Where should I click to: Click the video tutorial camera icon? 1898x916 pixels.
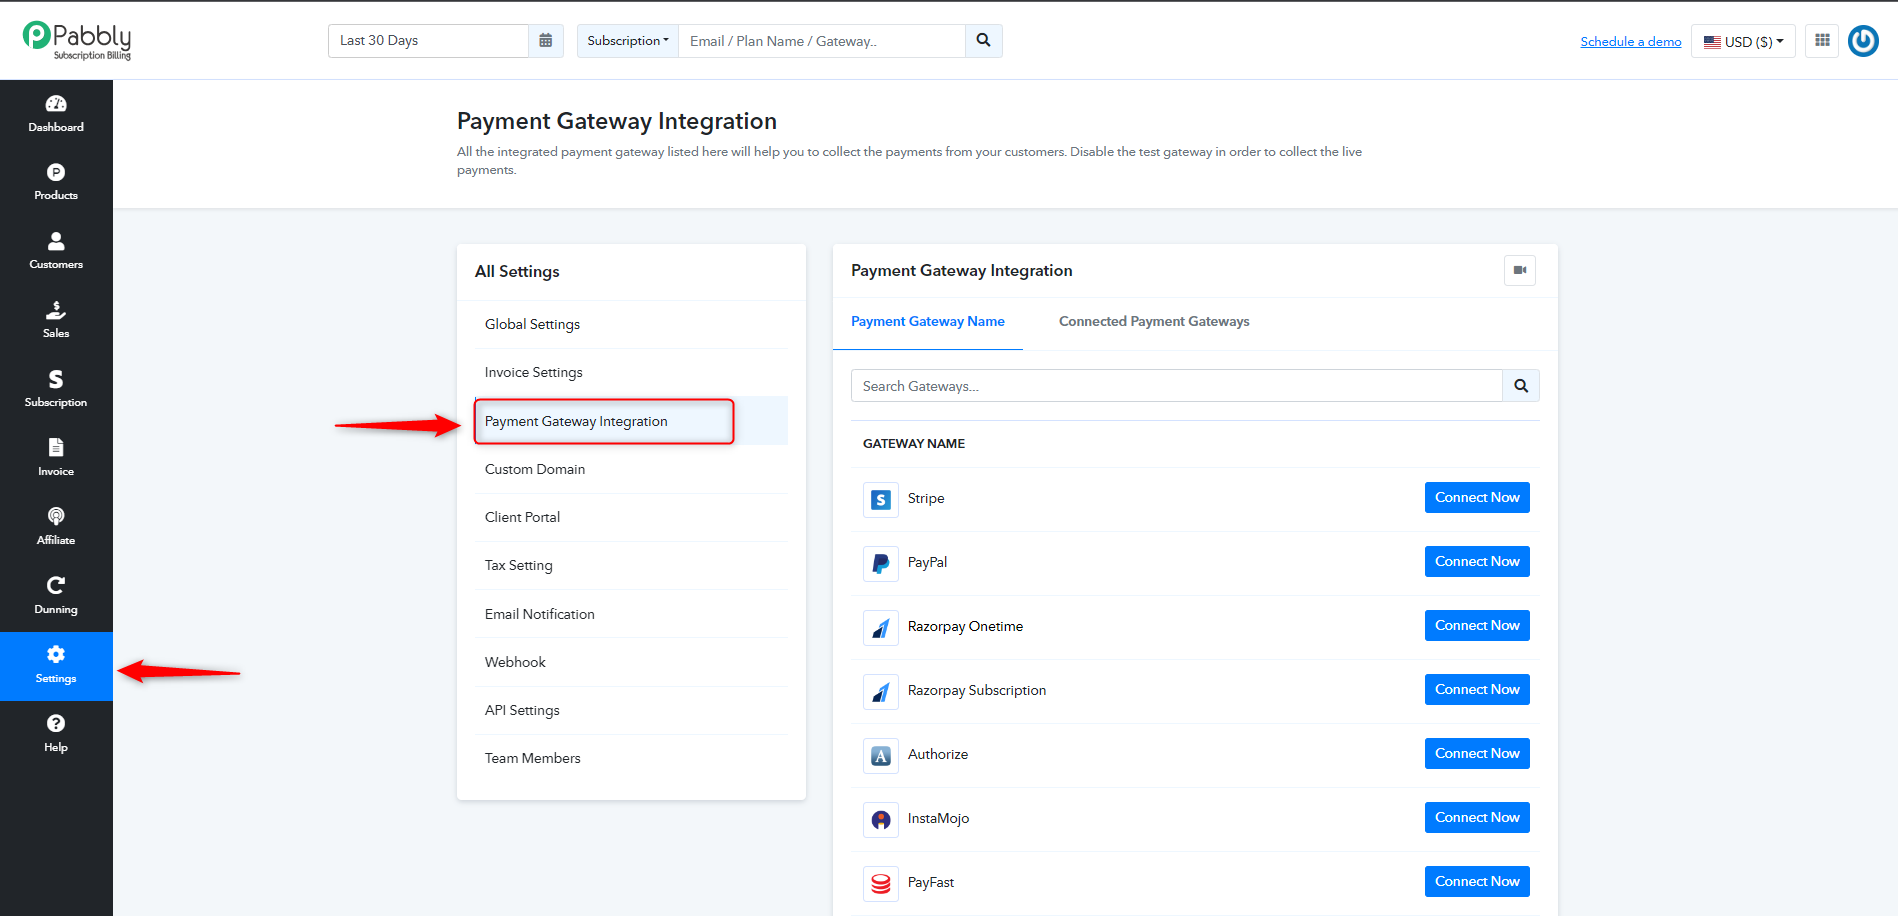[1520, 270]
